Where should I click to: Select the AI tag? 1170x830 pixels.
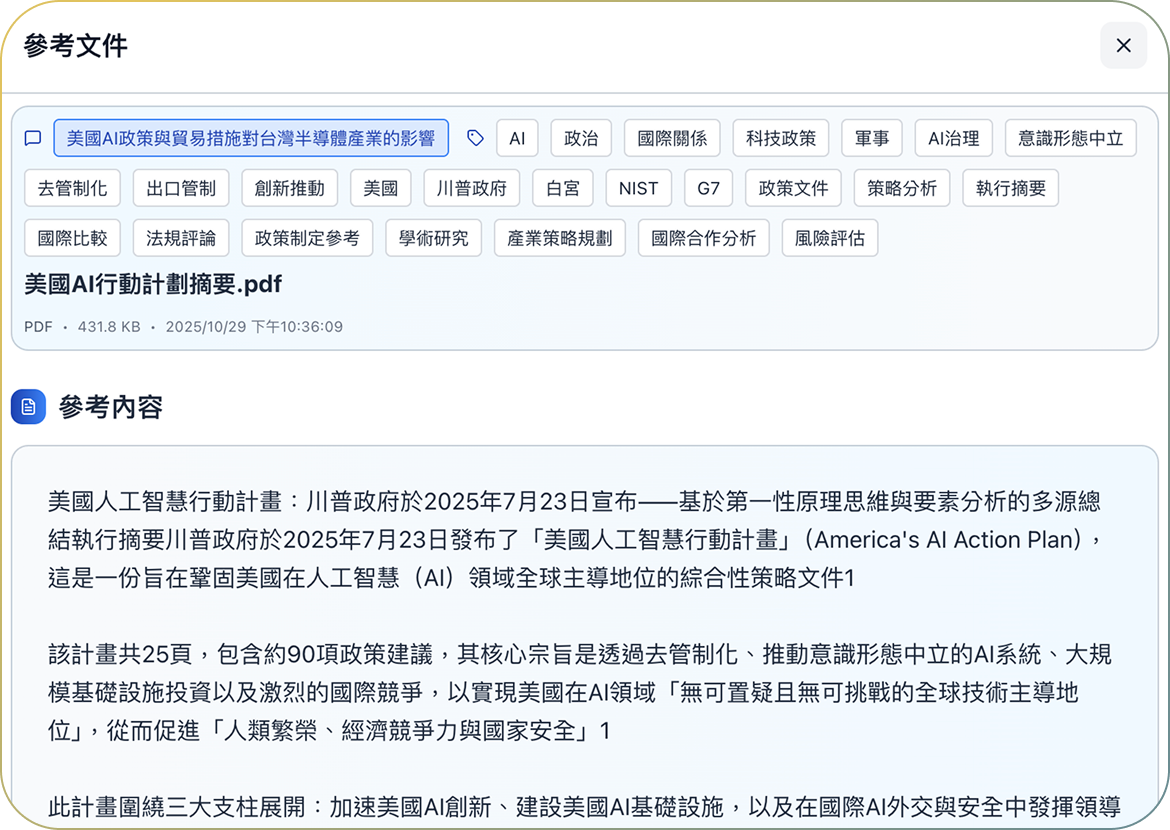[x=517, y=138]
